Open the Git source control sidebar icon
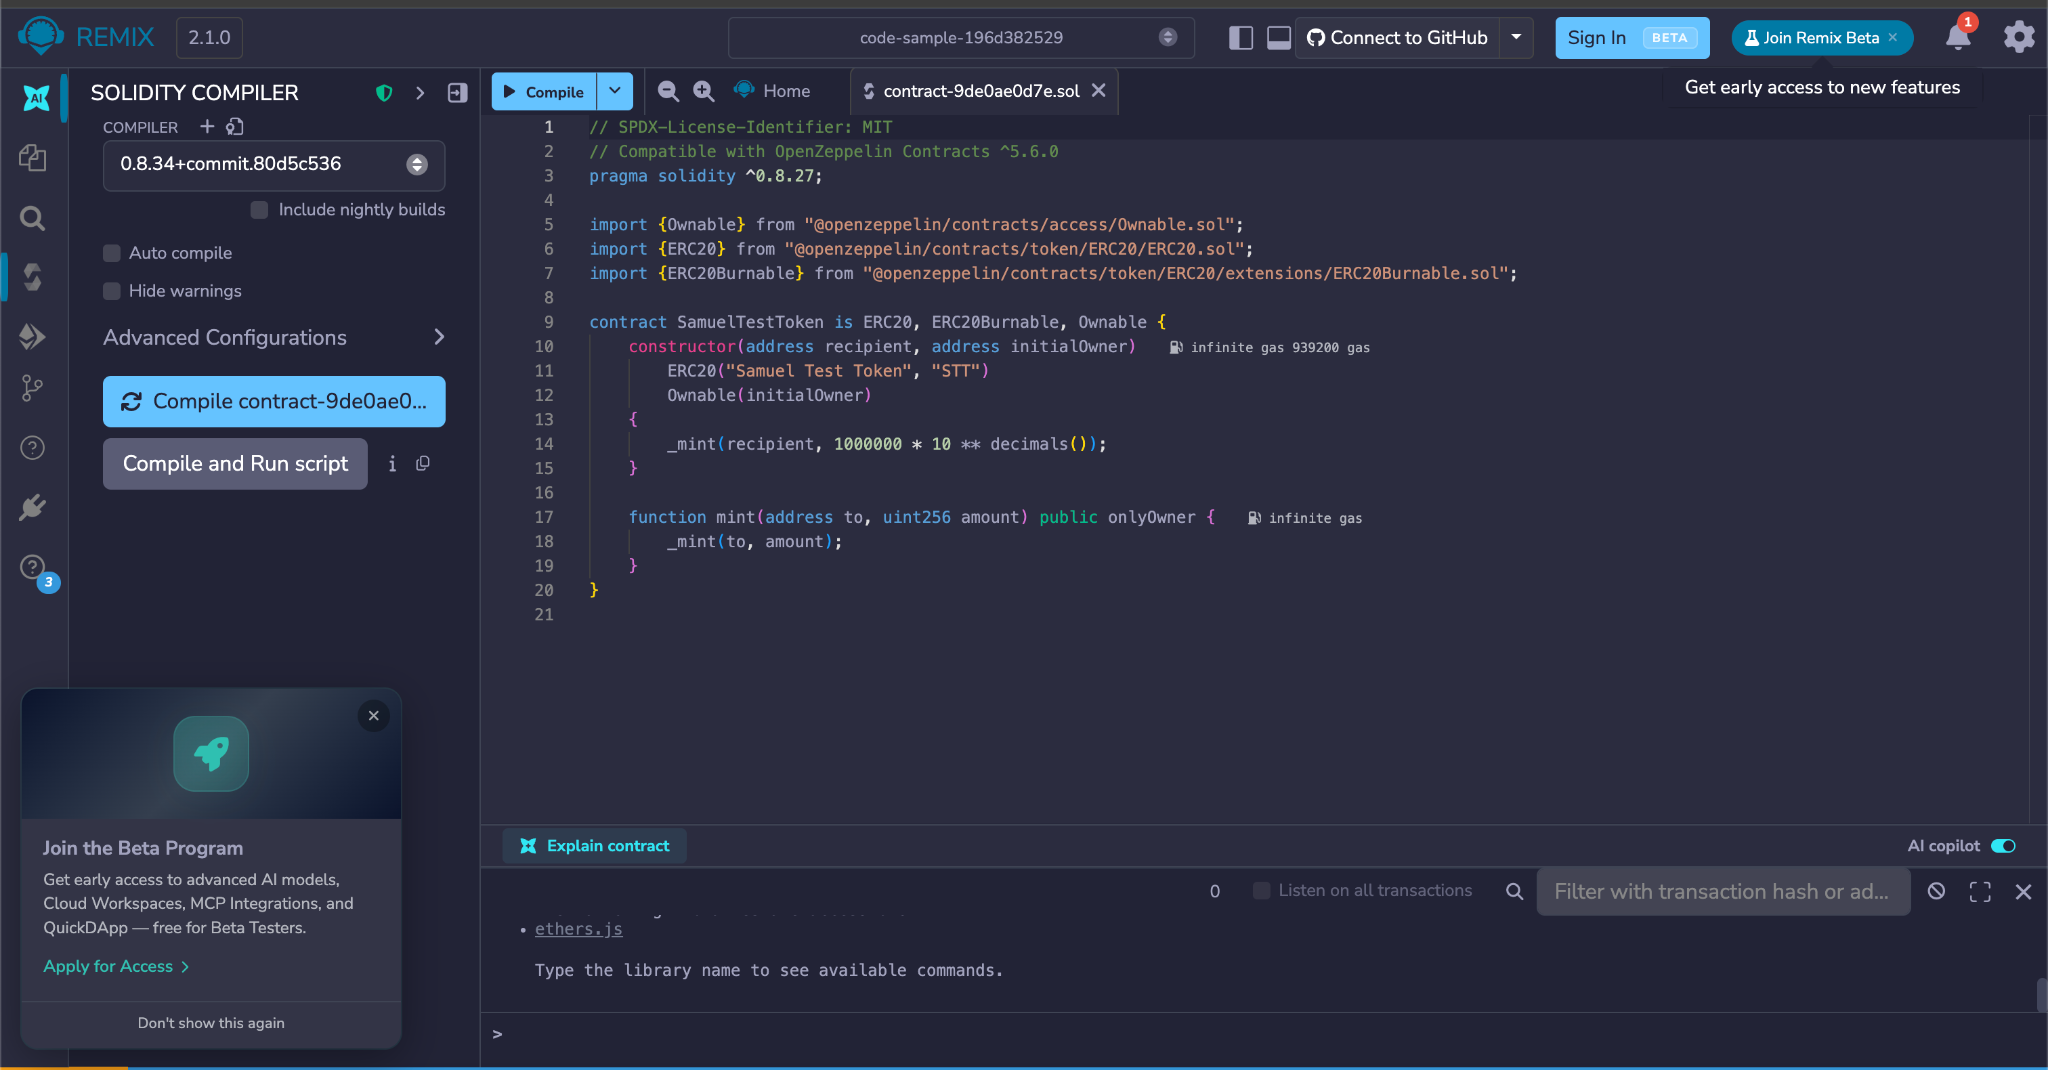 point(33,388)
